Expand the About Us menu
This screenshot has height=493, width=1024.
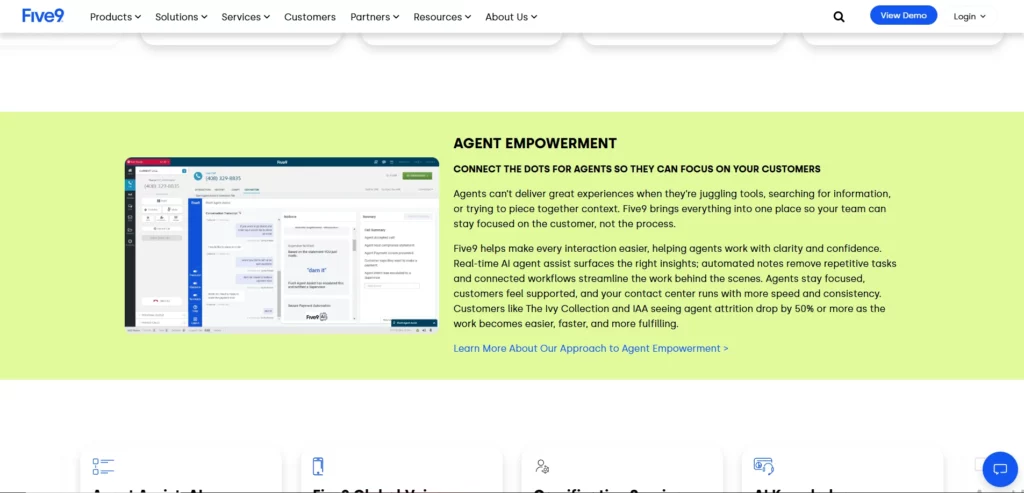tap(511, 17)
